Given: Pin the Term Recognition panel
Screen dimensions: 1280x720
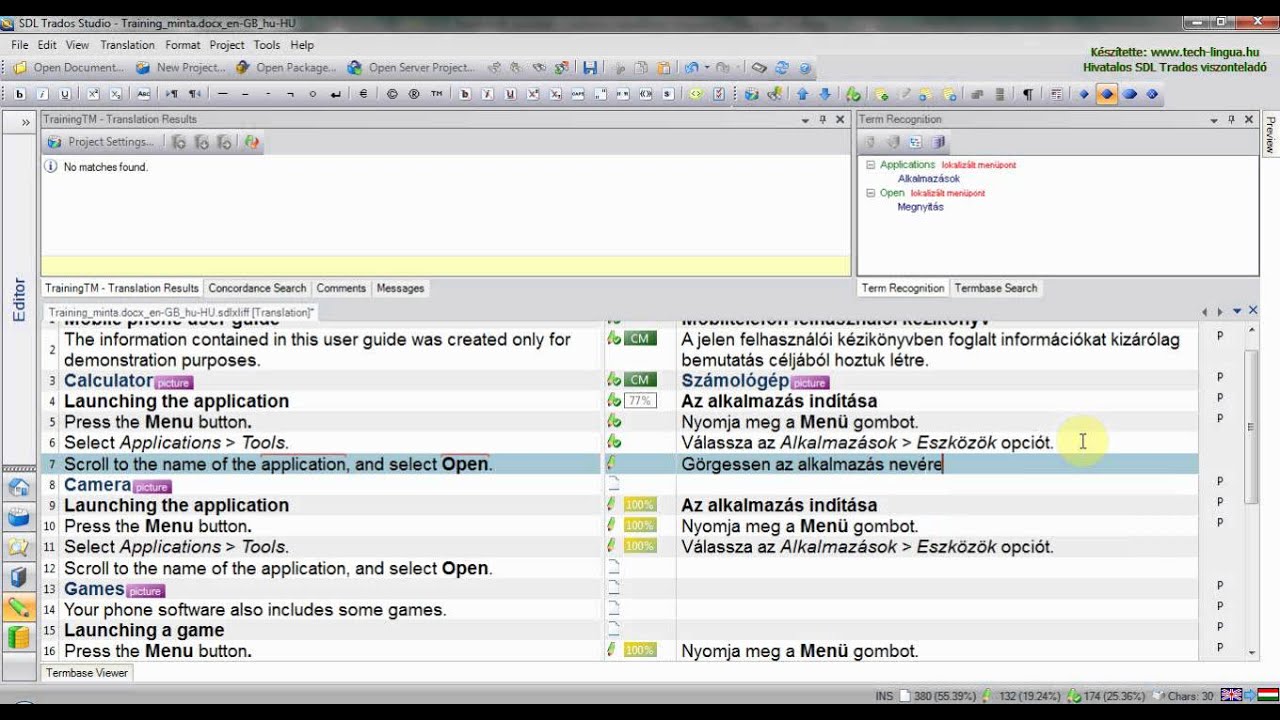Looking at the screenshot, I should [1231, 119].
